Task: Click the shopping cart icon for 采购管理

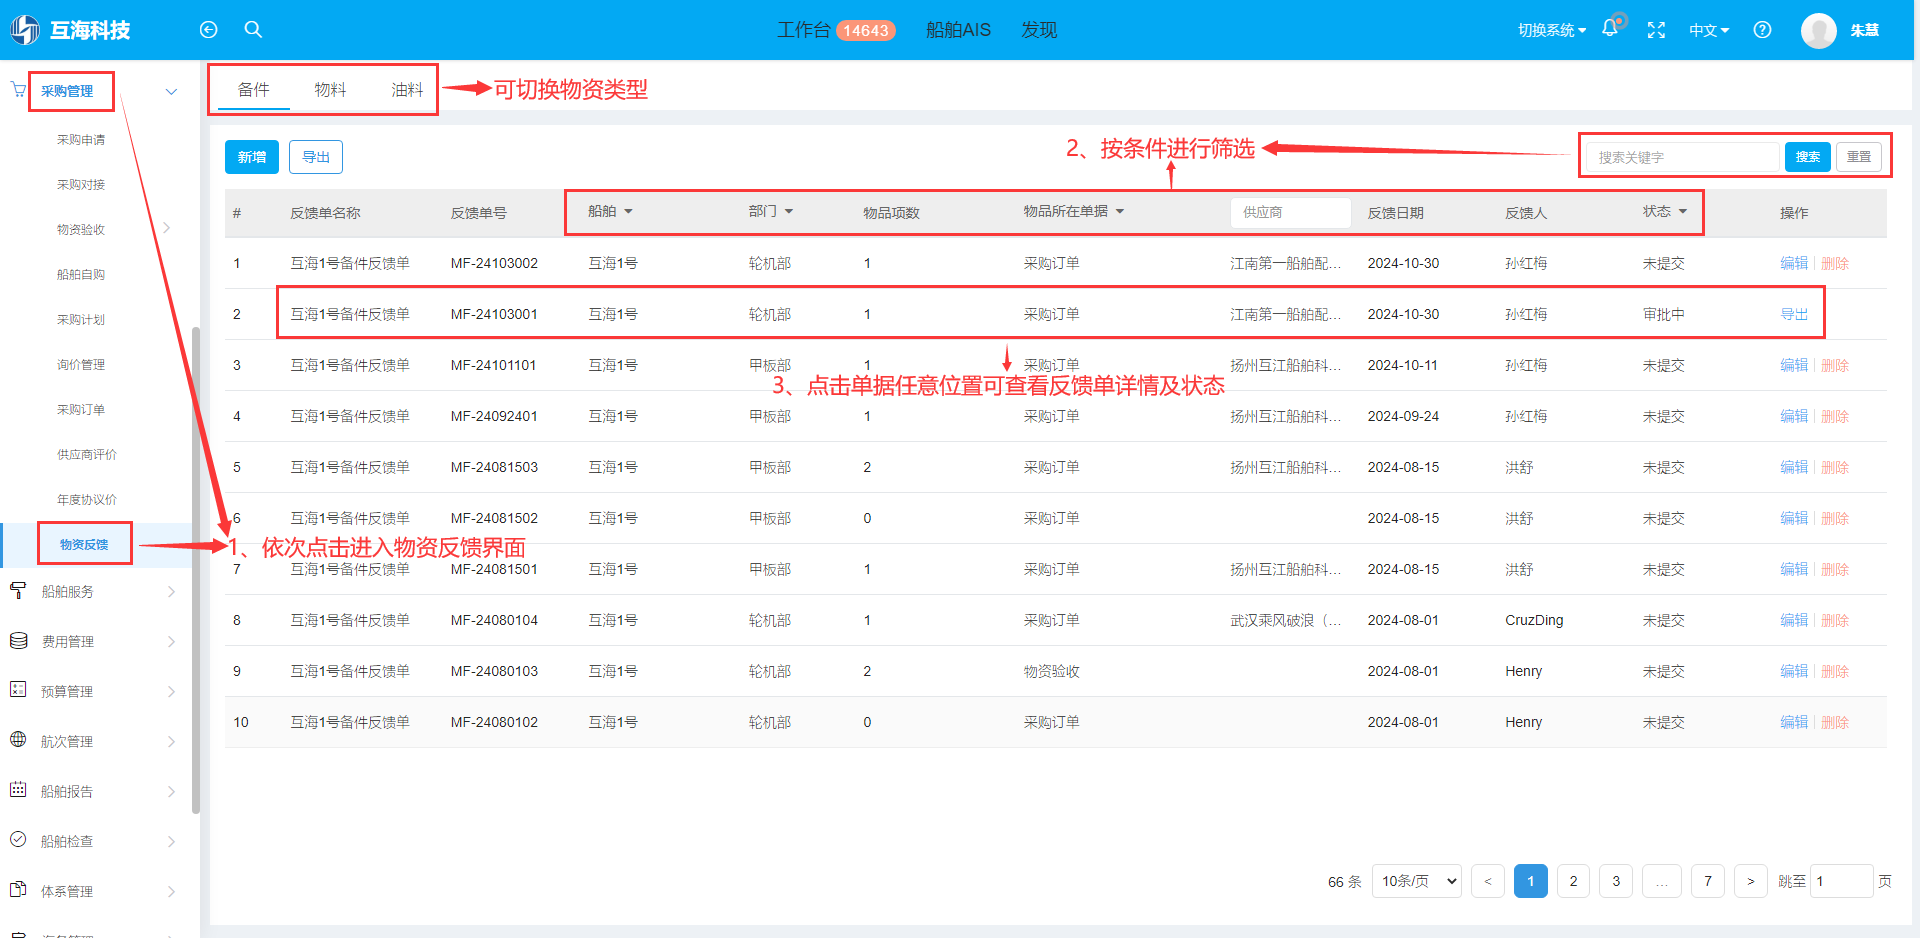Action: 18,90
